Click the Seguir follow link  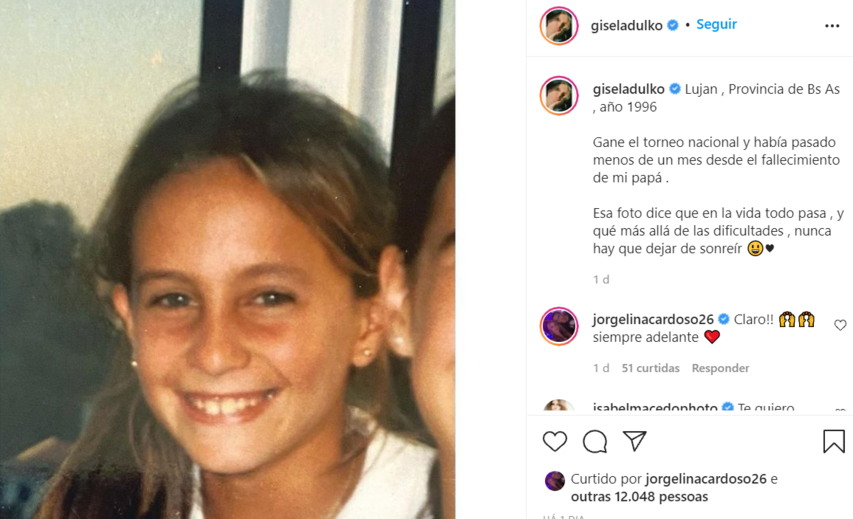pyautogui.click(x=716, y=24)
